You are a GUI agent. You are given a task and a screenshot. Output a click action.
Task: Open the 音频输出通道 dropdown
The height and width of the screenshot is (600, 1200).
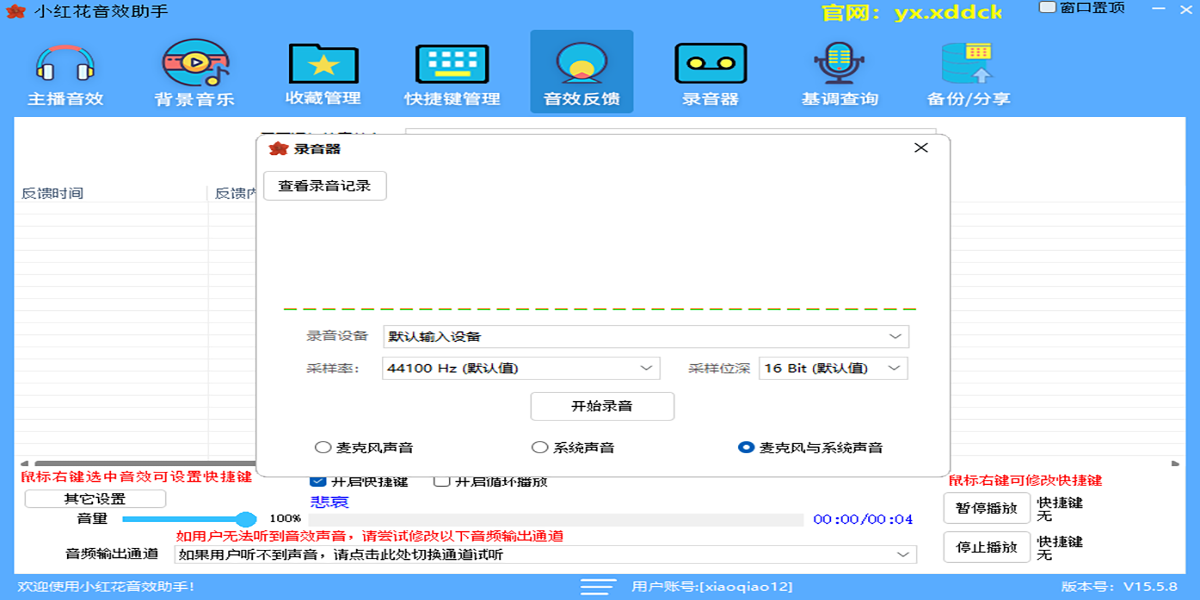pos(546,555)
